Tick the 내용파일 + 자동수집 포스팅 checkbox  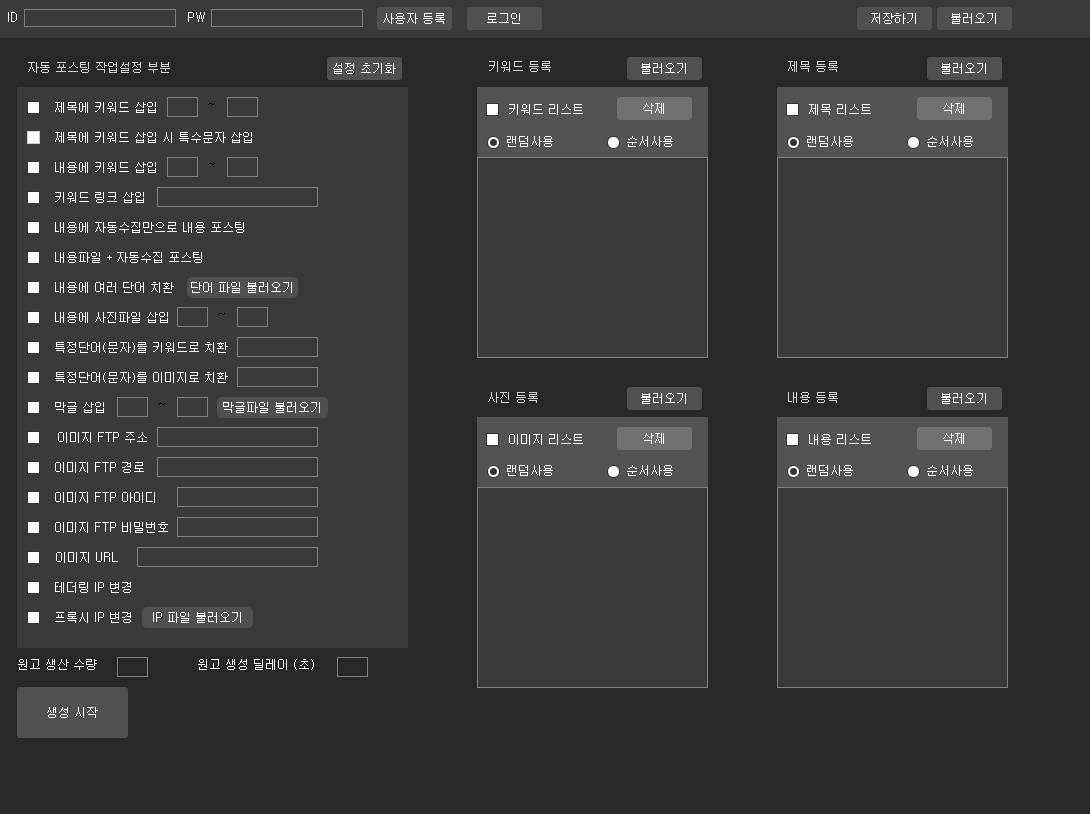click(x=34, y=257)
